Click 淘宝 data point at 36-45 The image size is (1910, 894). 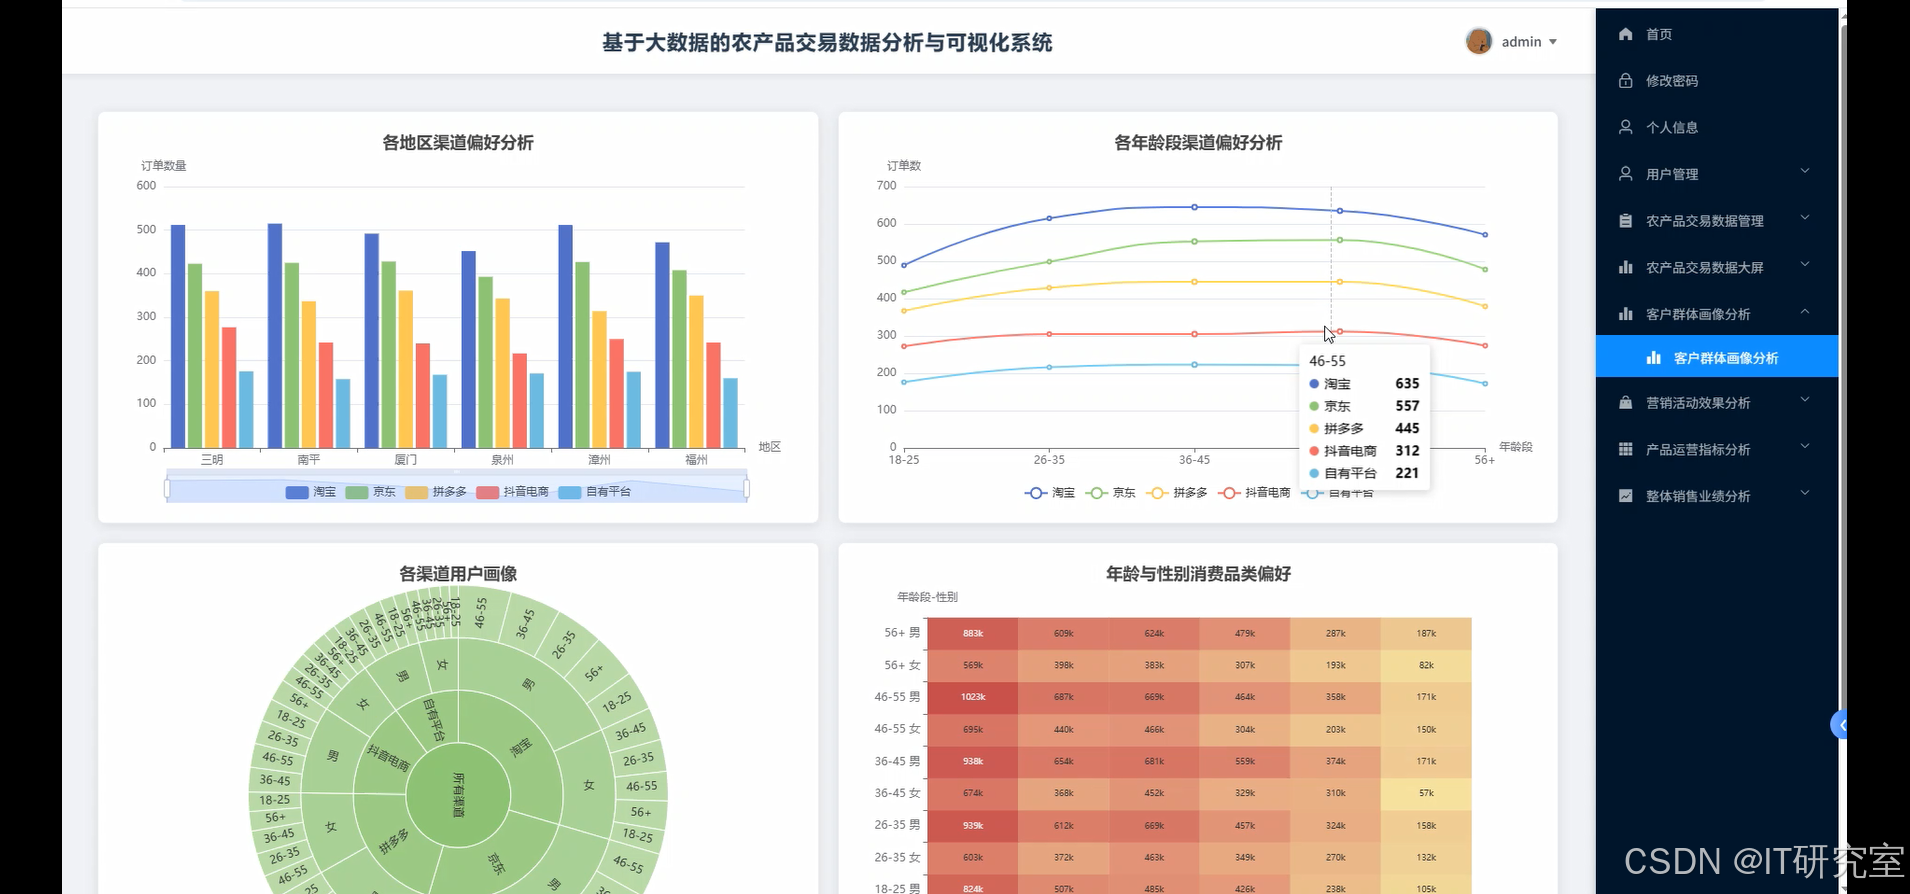tap(1194, 207)
